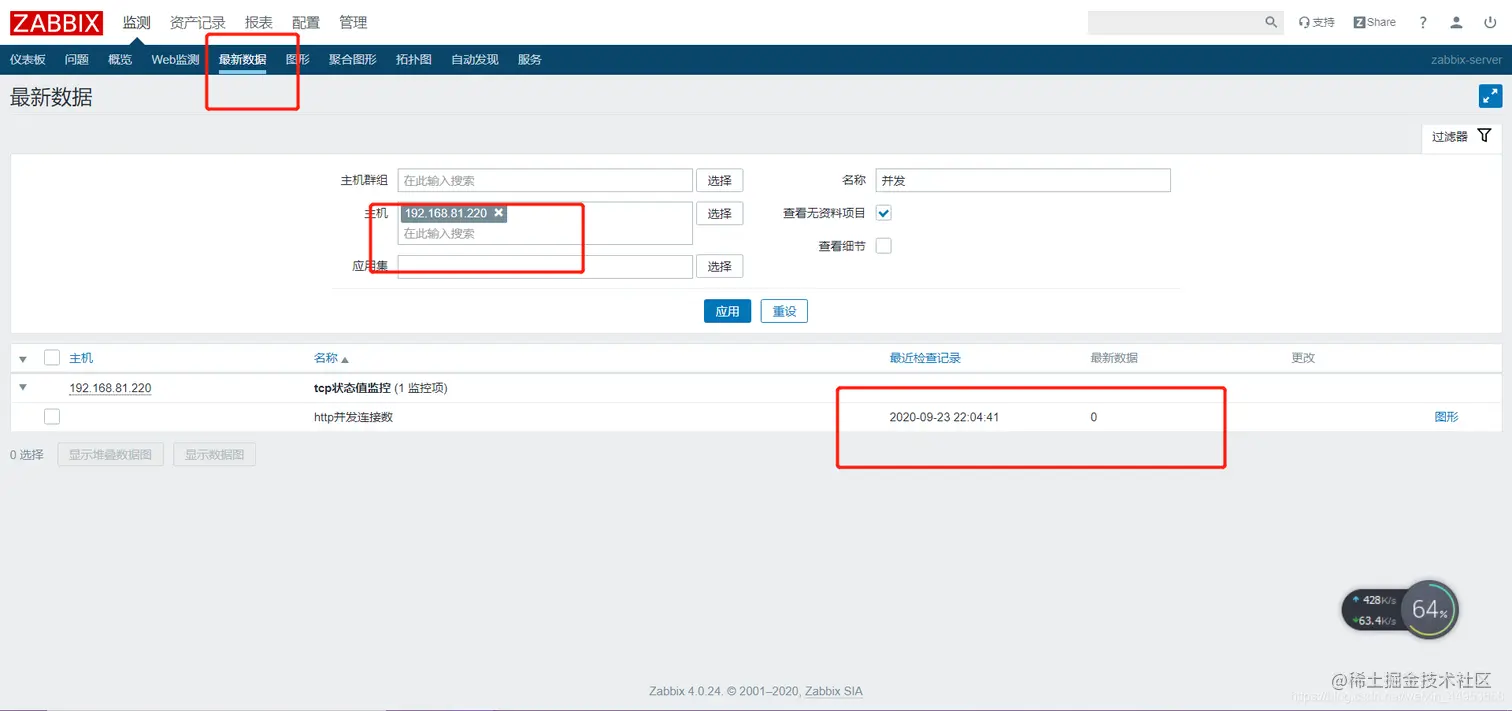Go to the 概览 submenu
Screen dimensions: 1512x711
[120, 60]
